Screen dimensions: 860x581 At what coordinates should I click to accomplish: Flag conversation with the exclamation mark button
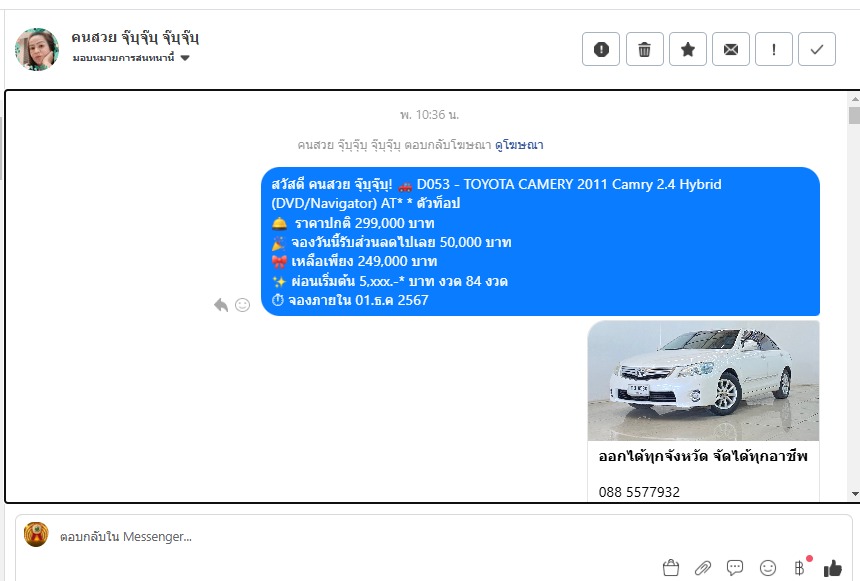pos(773,49)
